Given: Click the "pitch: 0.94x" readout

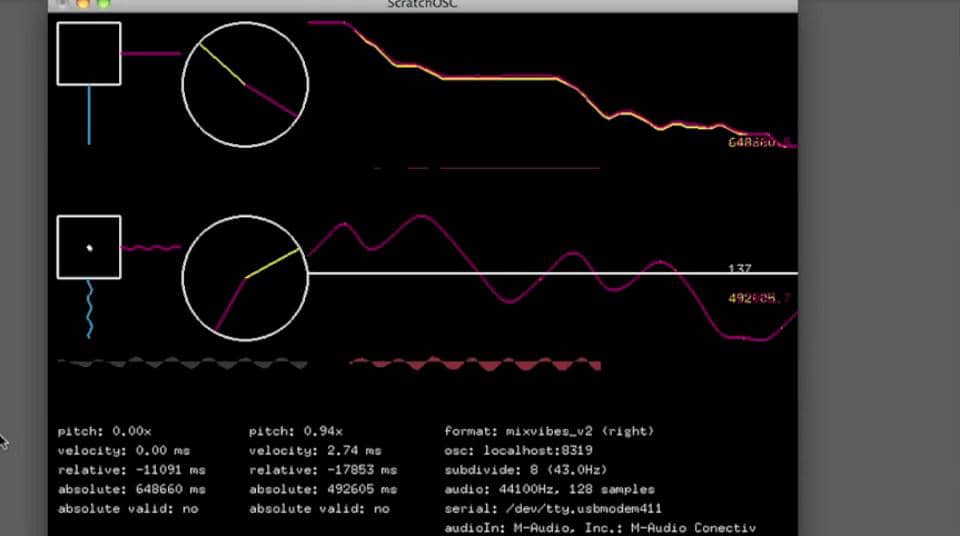Looking at the screenshot, I should tap(296, 431).
